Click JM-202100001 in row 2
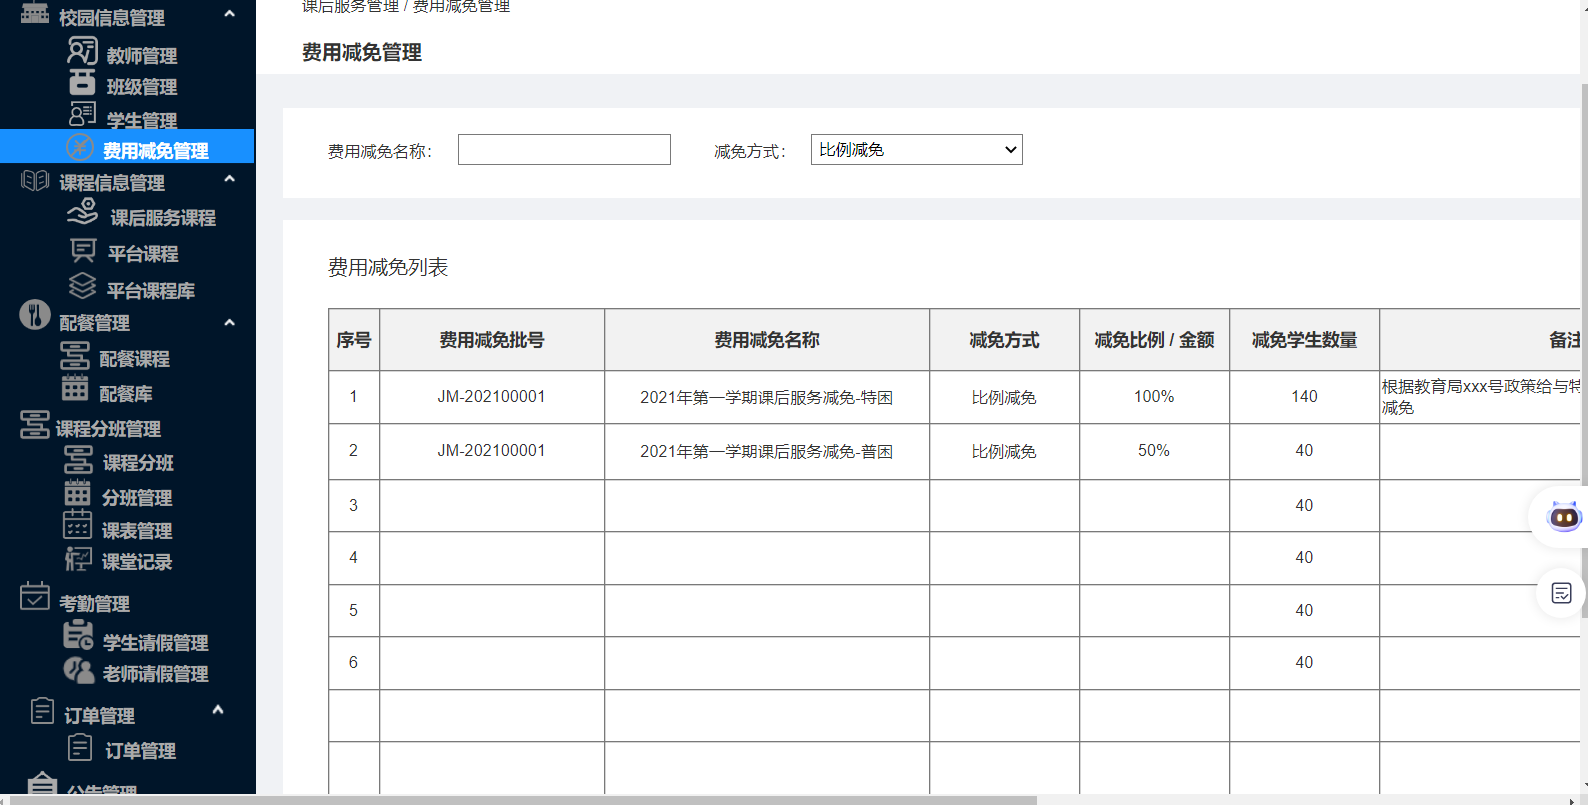This screenshot has height=805, width=1588. [491, 451]
